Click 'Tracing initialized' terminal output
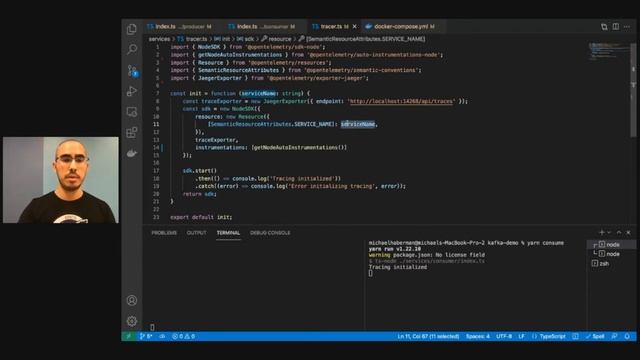The height and width of the screenshot is (360, 640). pyautogui.click(x=398, y=267)
